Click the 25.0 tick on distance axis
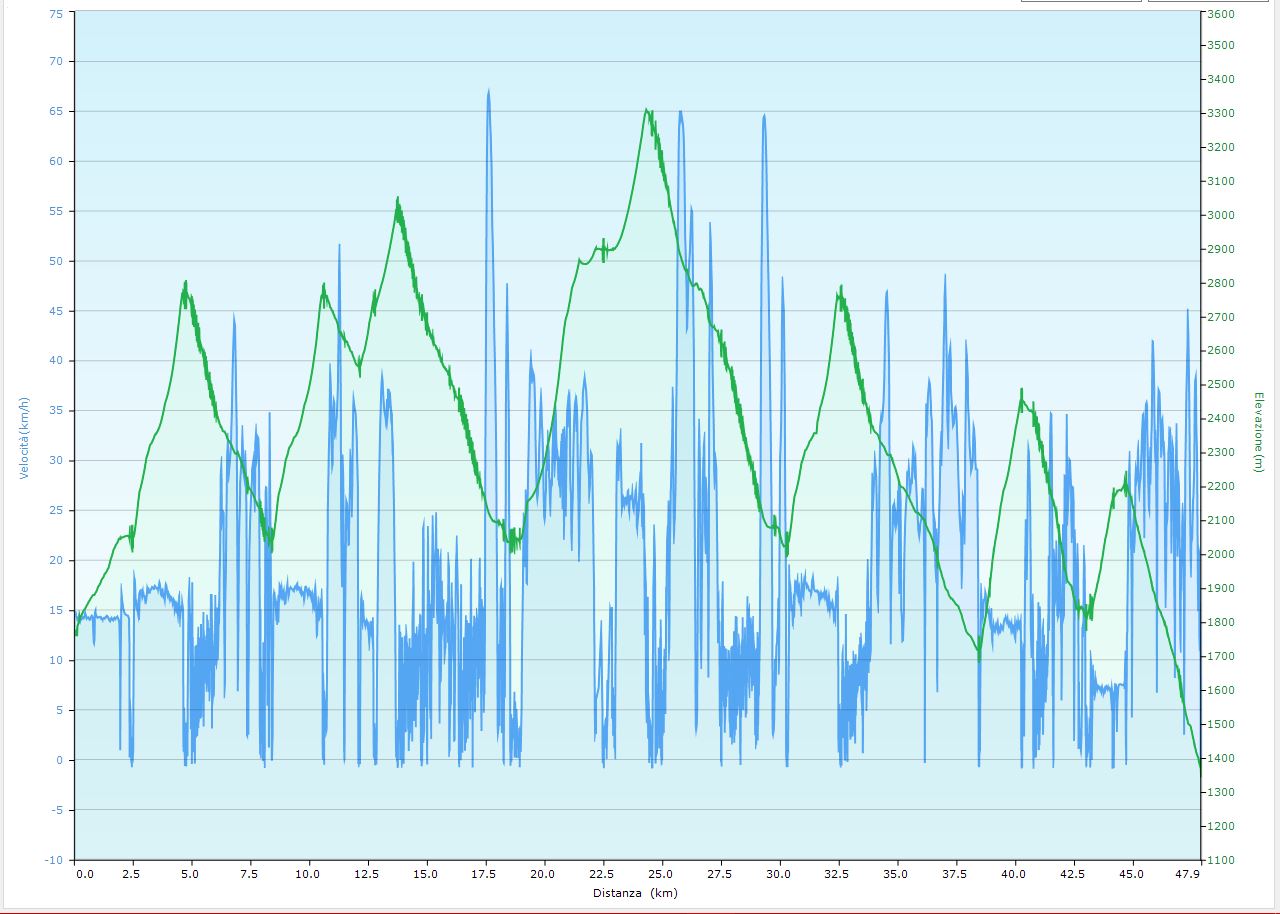Screen dimensions: 1280x914 pos(660,874)
